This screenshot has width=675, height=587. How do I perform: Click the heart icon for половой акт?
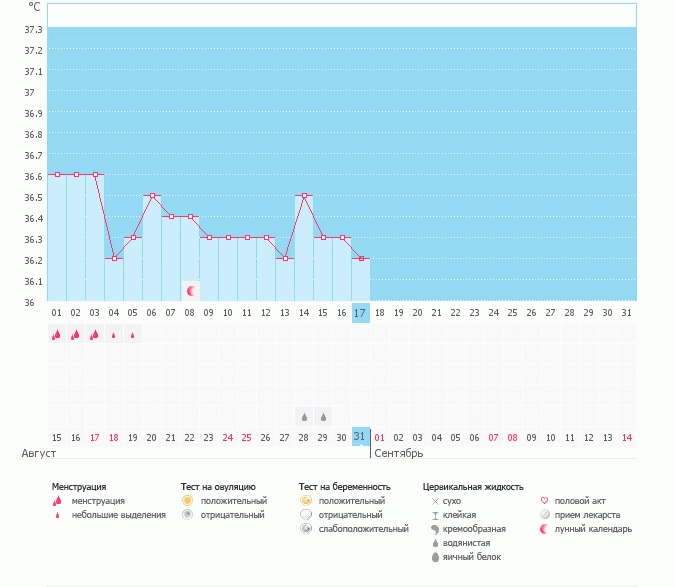(x=545, y=500)
